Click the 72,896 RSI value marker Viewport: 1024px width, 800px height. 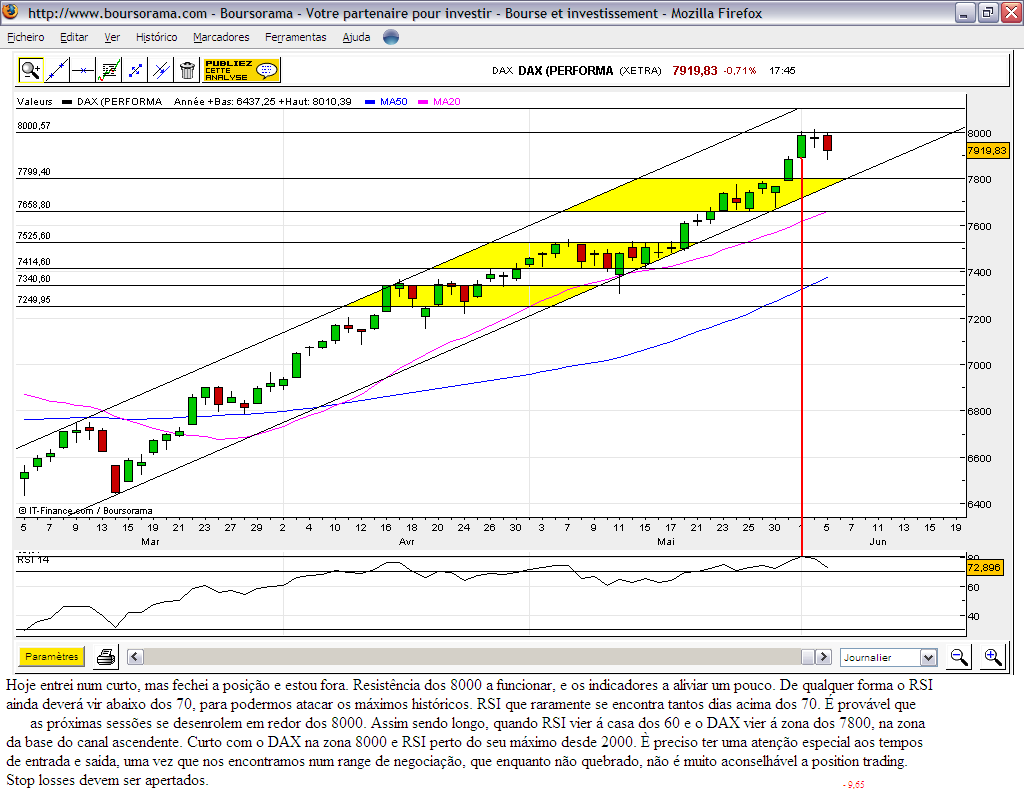984,568
